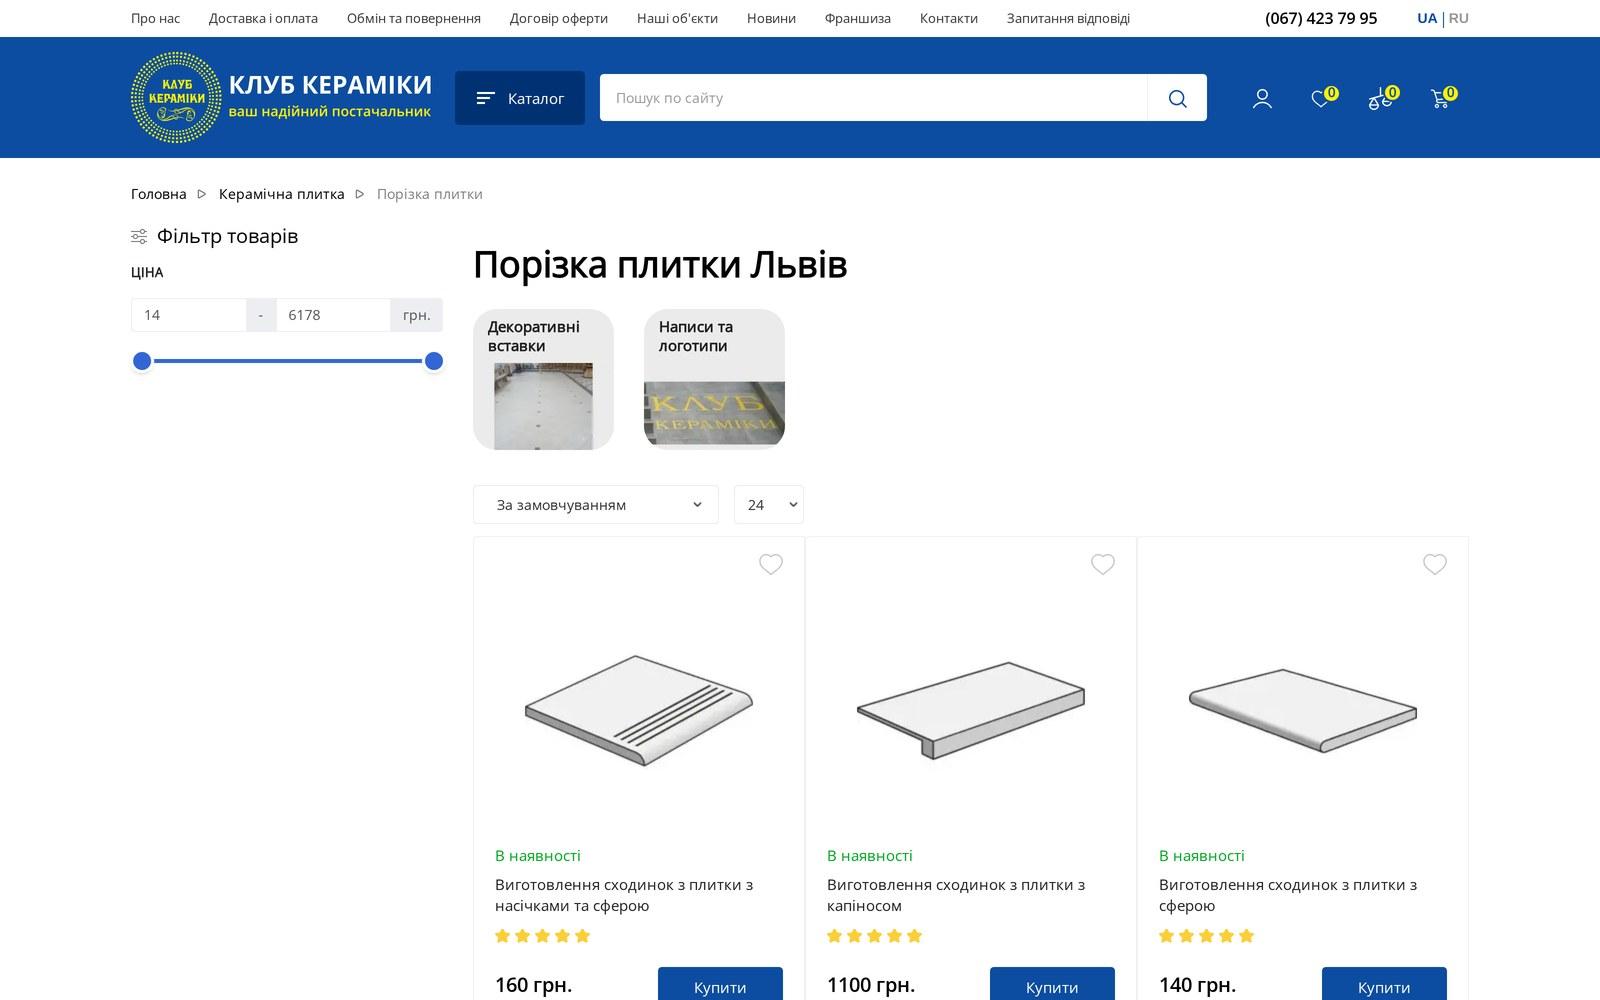Focus the maximum price field showing 6178

point(333,315)
